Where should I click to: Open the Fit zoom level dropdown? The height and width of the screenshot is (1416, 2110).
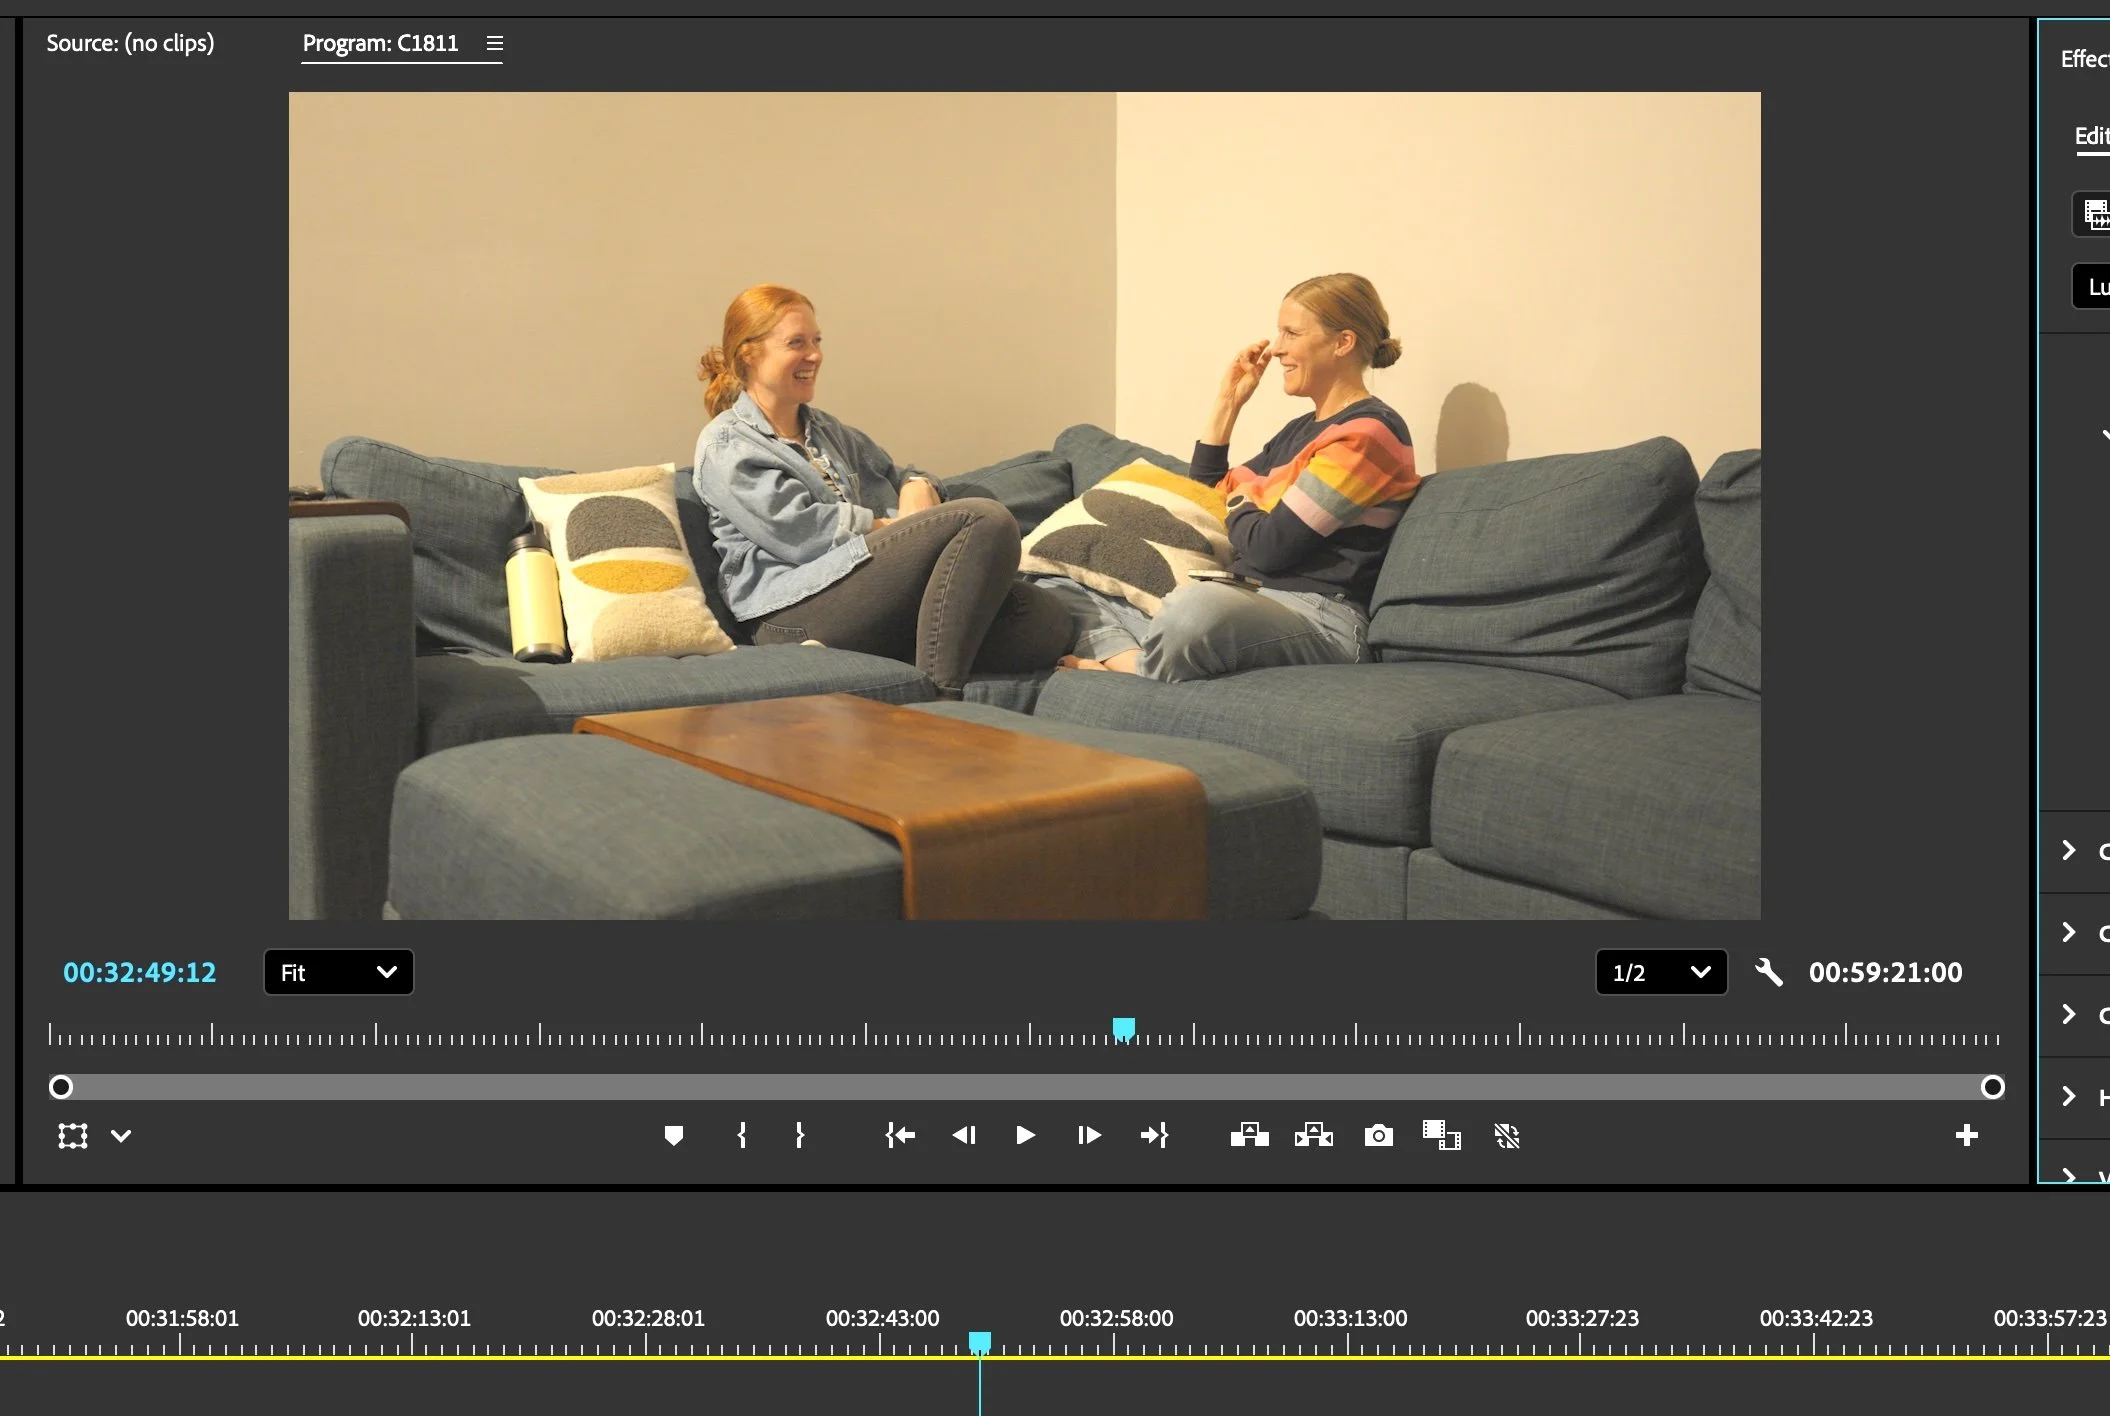tap(338, 972)
